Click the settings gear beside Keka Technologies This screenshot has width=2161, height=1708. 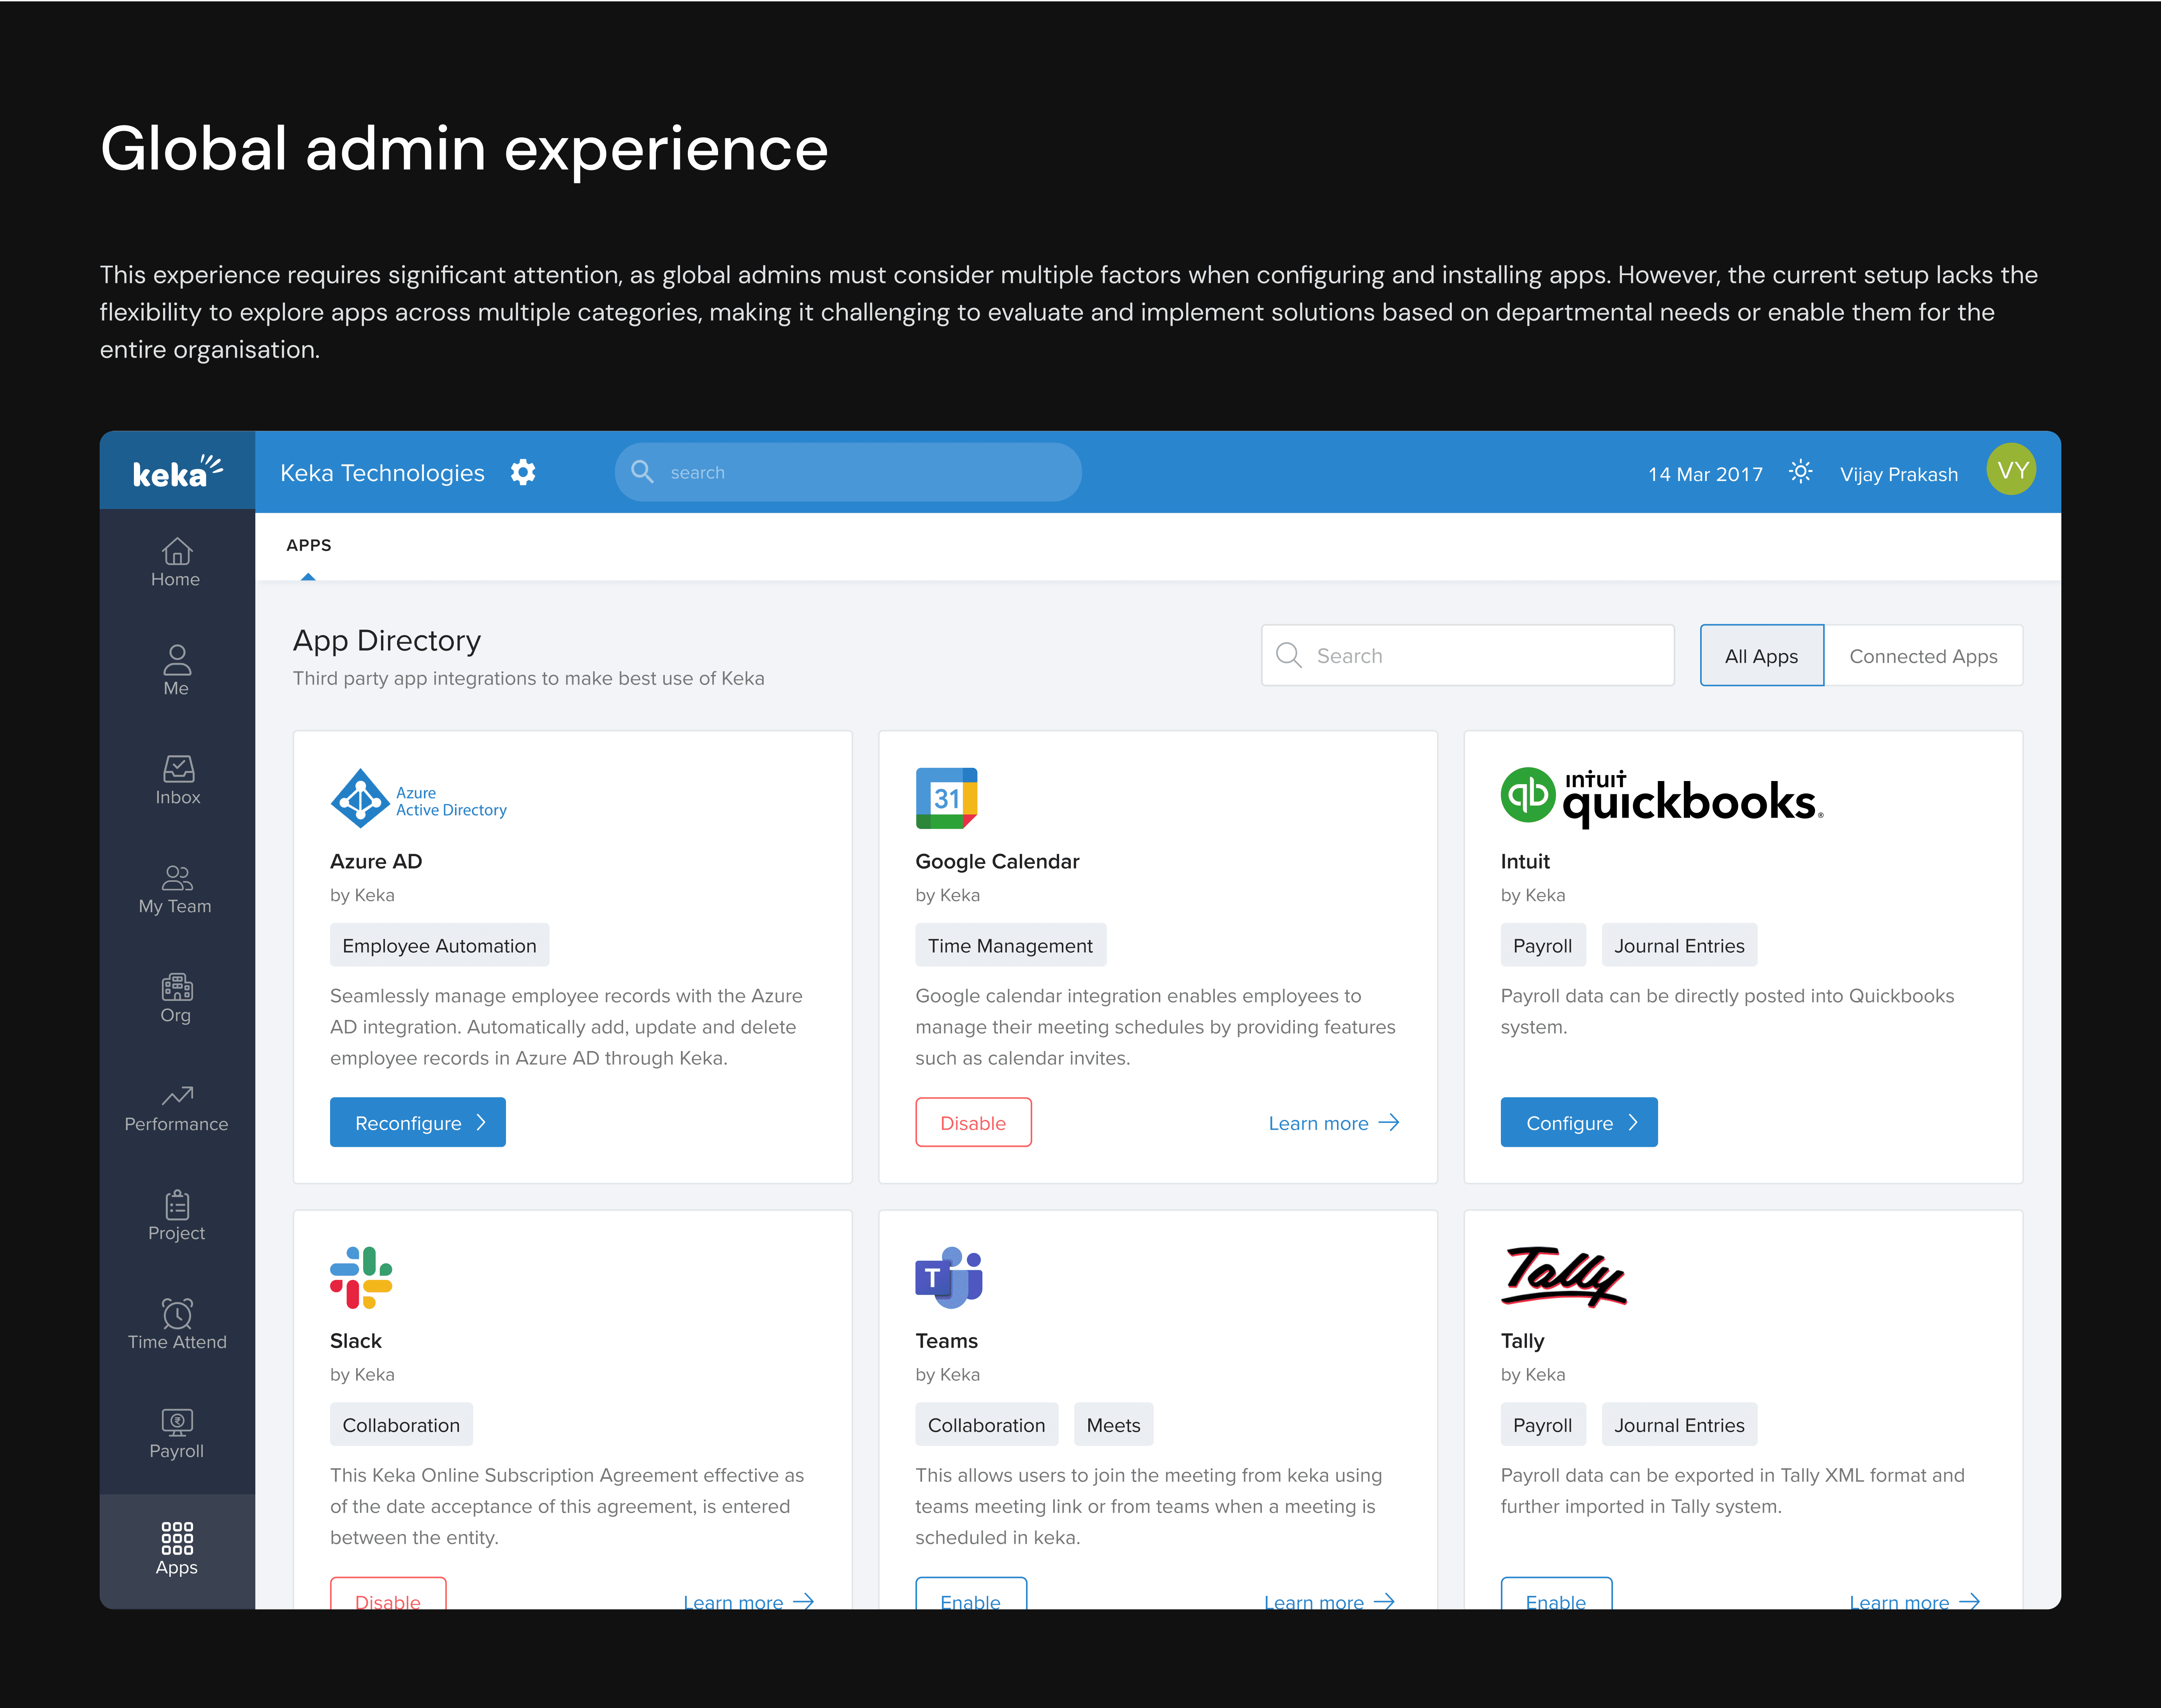(x=523, y=472)
